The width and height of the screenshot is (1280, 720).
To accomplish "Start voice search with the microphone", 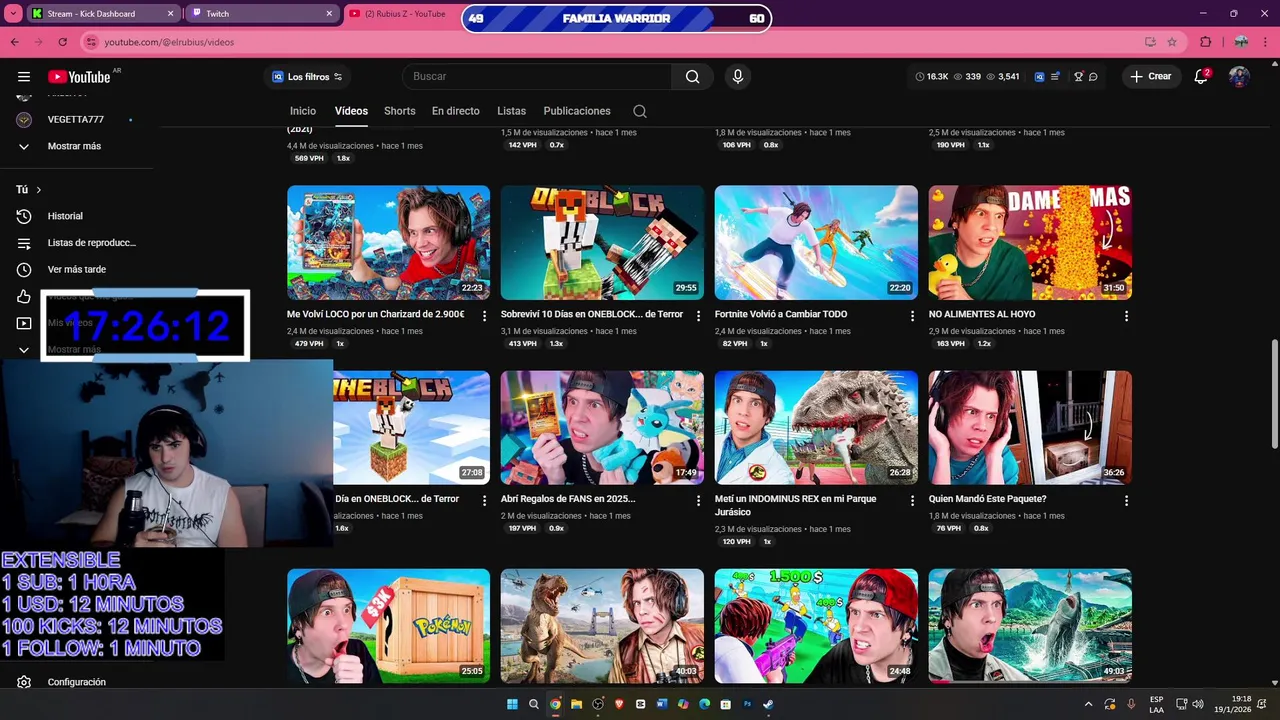I will pos(738,77).
